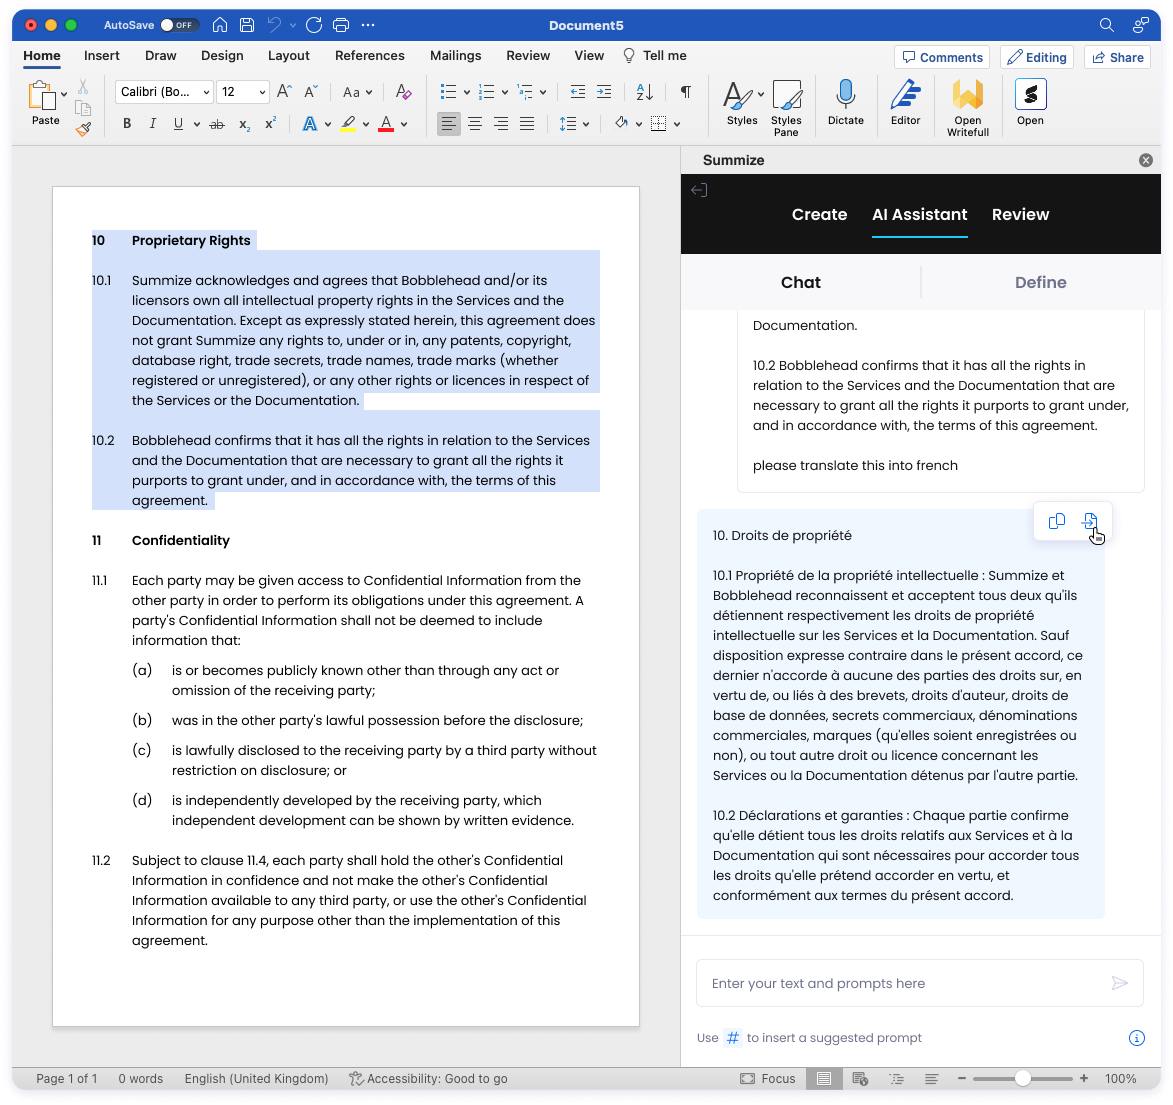Screen dimensions: 1173x1105
Task: Undo the last action
Action: click(275, 25)
